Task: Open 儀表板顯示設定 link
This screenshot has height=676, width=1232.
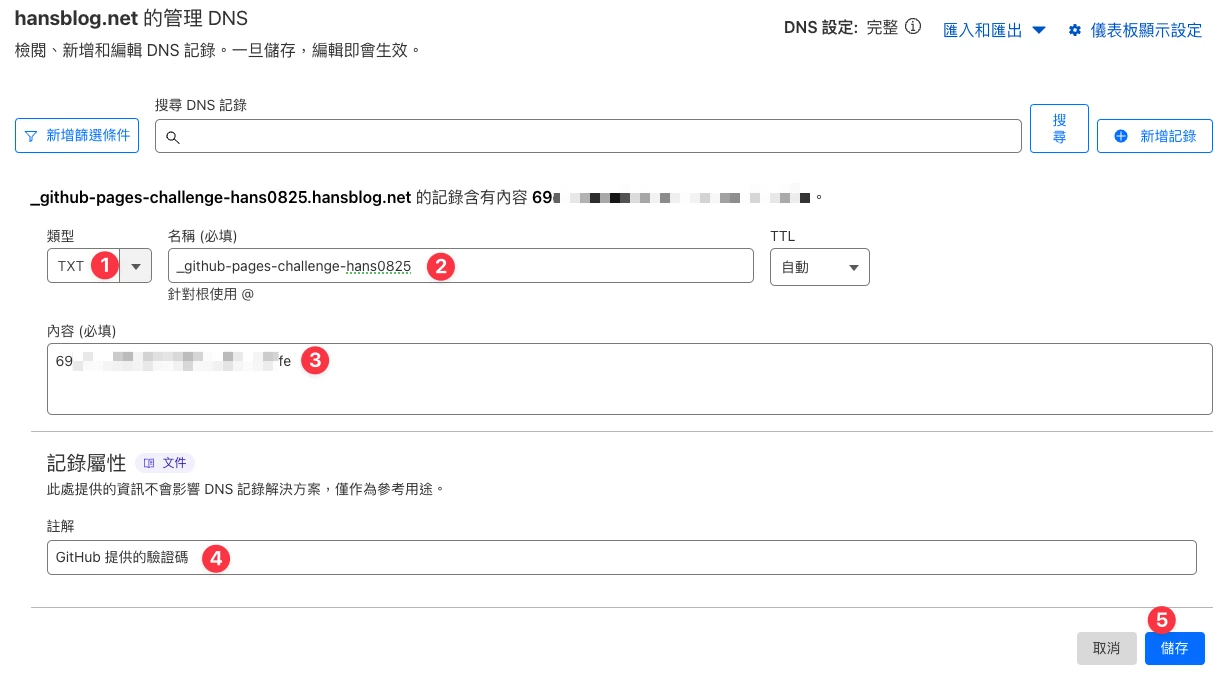Action: (x=1146, y=30)
